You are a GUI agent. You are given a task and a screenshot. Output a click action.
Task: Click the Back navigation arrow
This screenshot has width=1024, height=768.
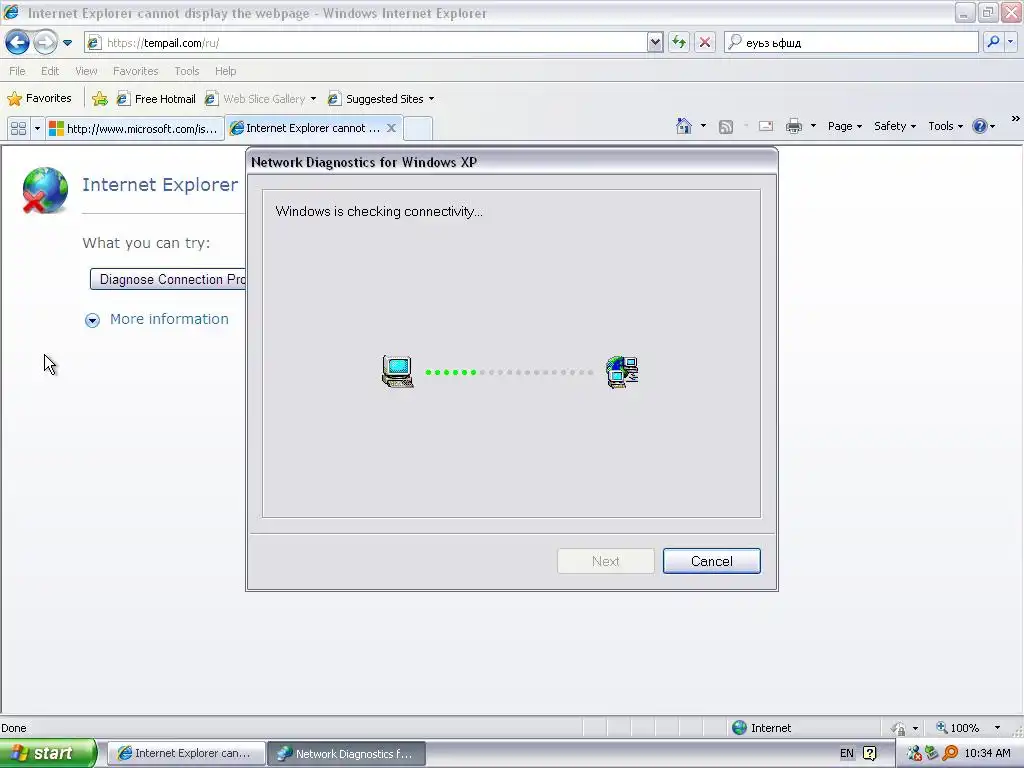18,43
